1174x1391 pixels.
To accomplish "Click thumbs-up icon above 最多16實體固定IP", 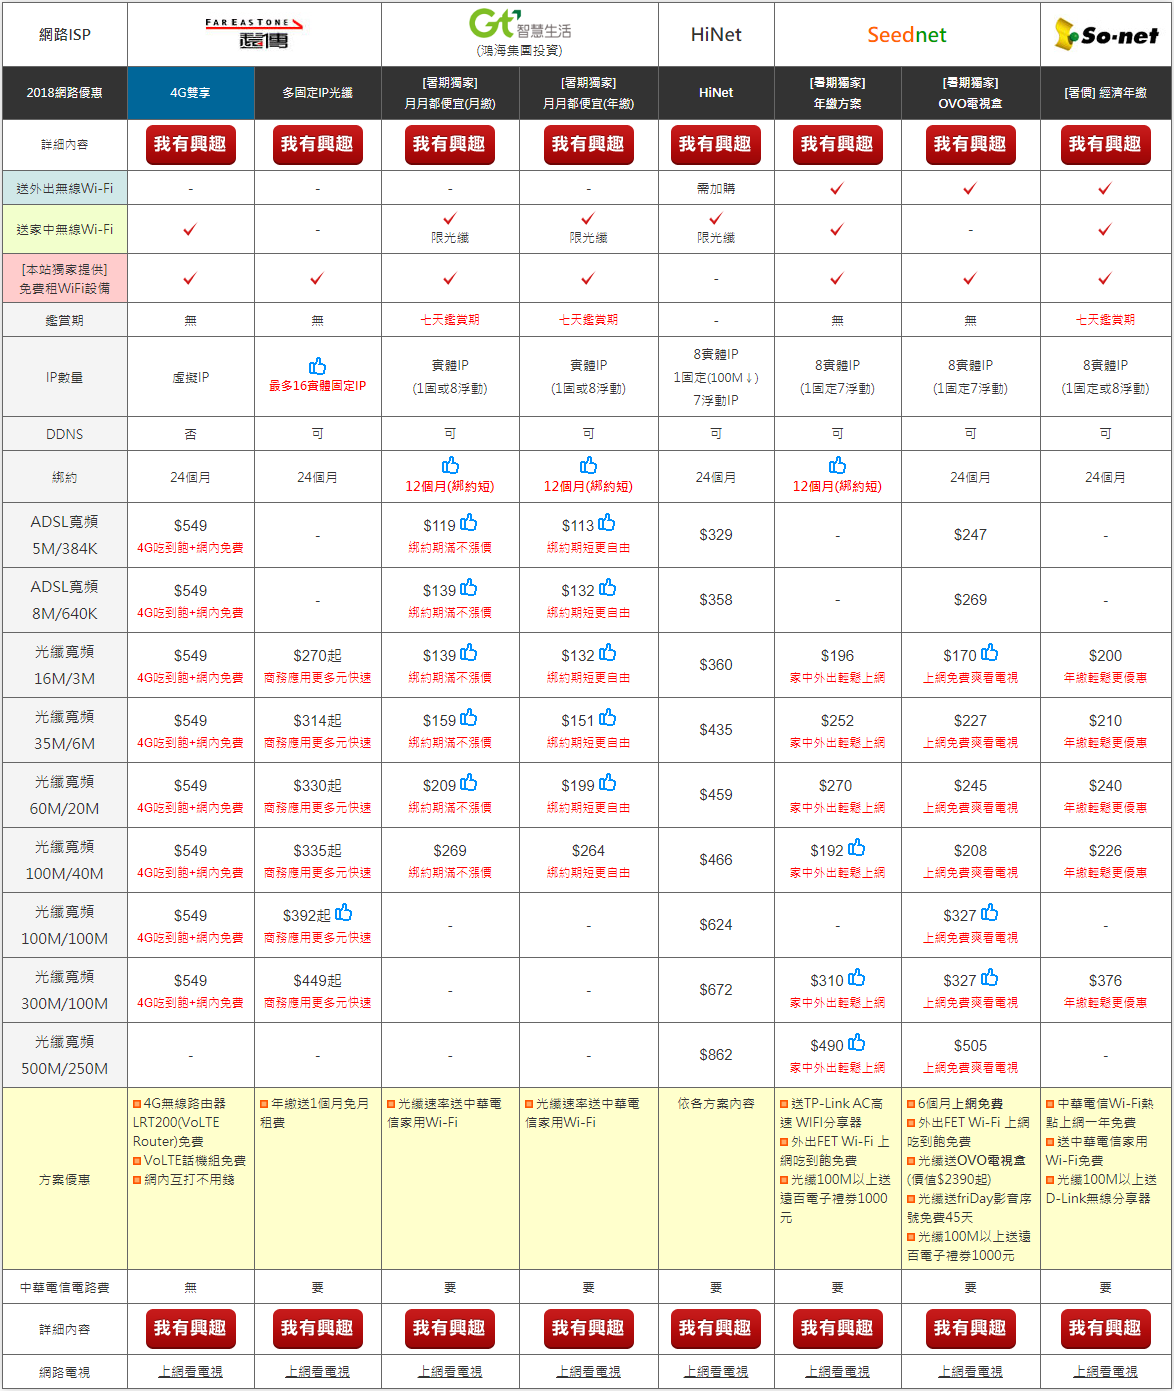I will [317, 366].
